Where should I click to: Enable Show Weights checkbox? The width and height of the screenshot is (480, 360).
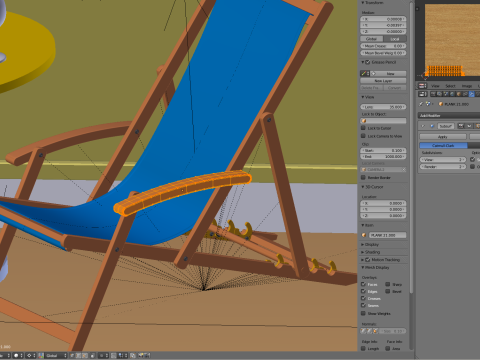364,313
